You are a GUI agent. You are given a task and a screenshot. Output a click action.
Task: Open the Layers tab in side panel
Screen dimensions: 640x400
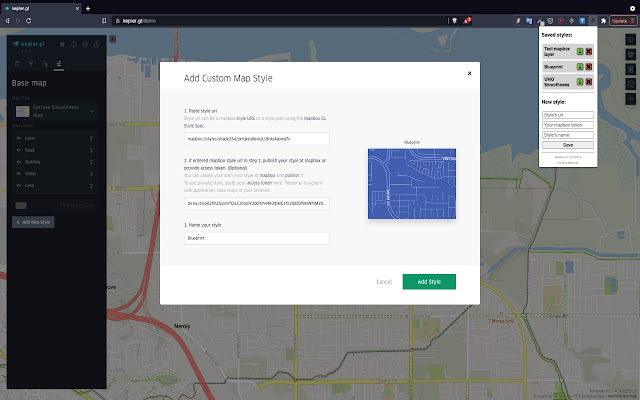click(17, 64)
